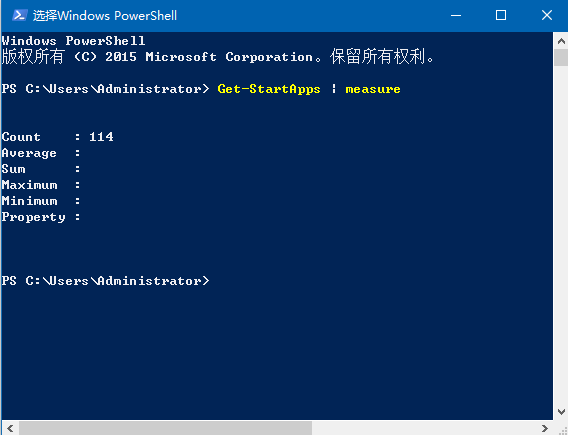This screenshot has width=568, height=435.
Task: Click the vertical scrollbar thumb
Action: (561, 58)
